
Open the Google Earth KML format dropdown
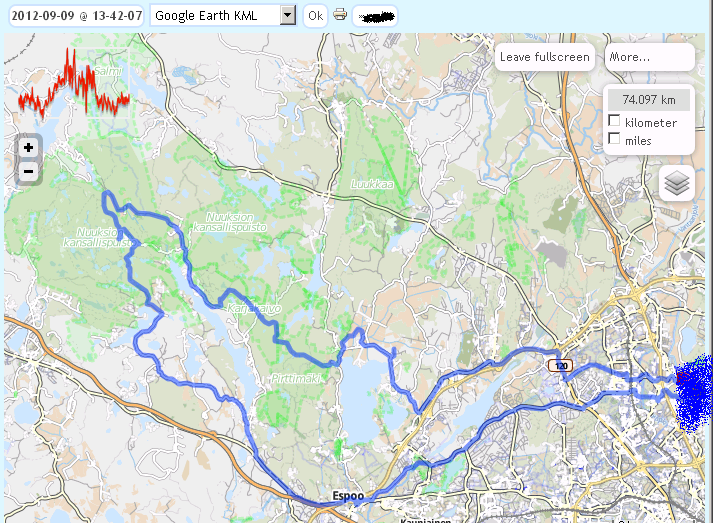click(x=215, y=15)
